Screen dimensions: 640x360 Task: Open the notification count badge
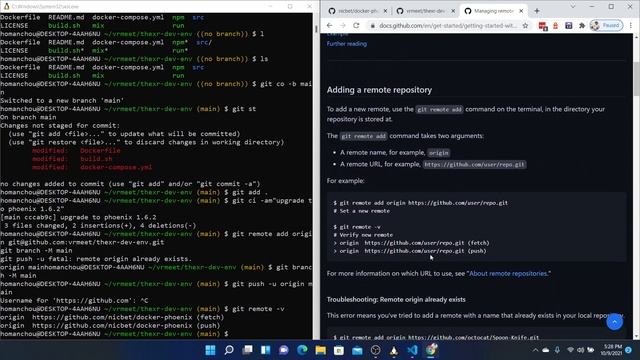point(629,350)
